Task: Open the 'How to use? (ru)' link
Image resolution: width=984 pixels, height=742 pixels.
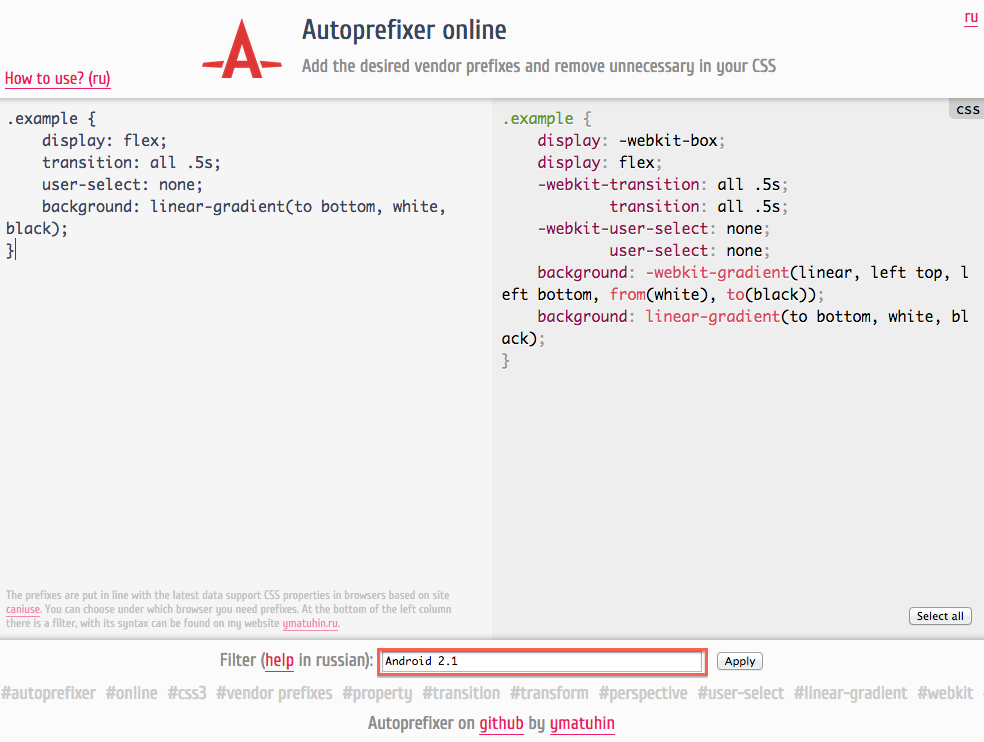Action: coord(58,78)
